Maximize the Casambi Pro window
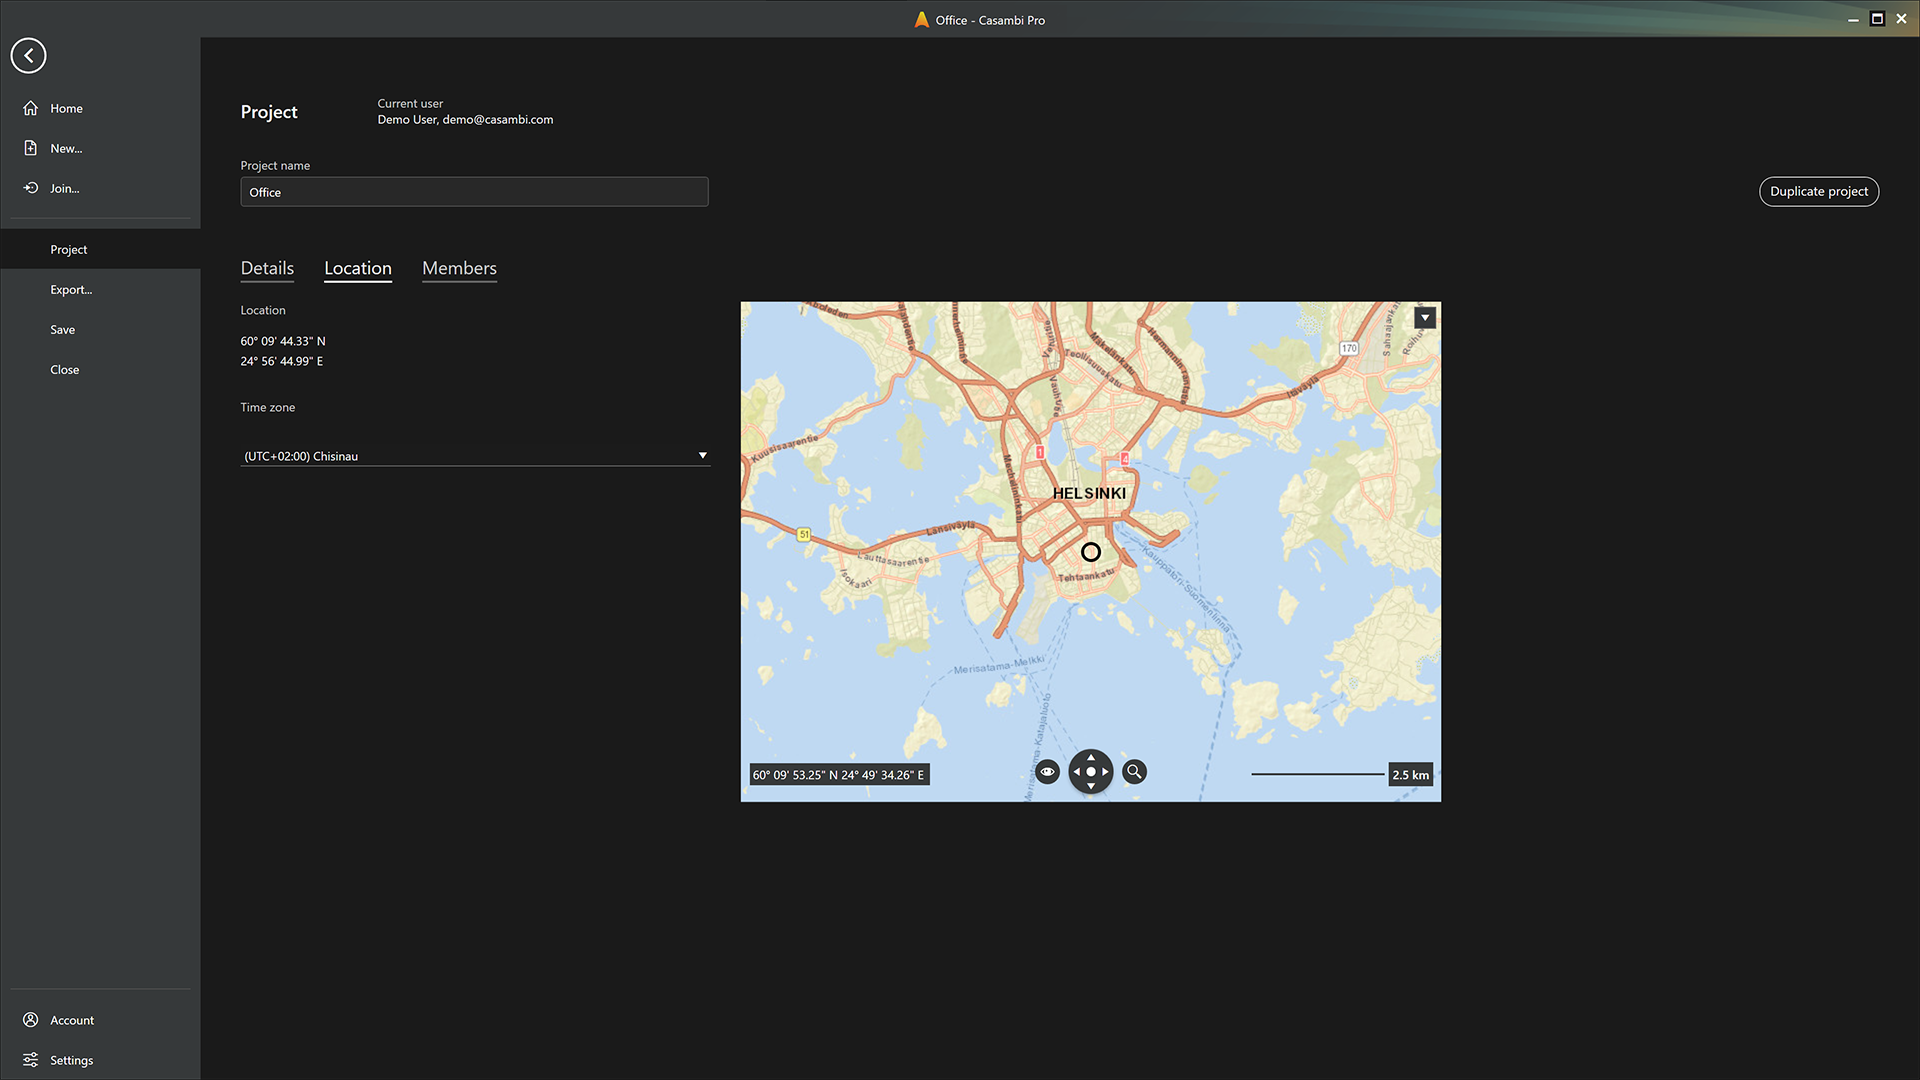Image resolution: width=1920 pixels, height=1080 pixels. [x=1877, y=19]
